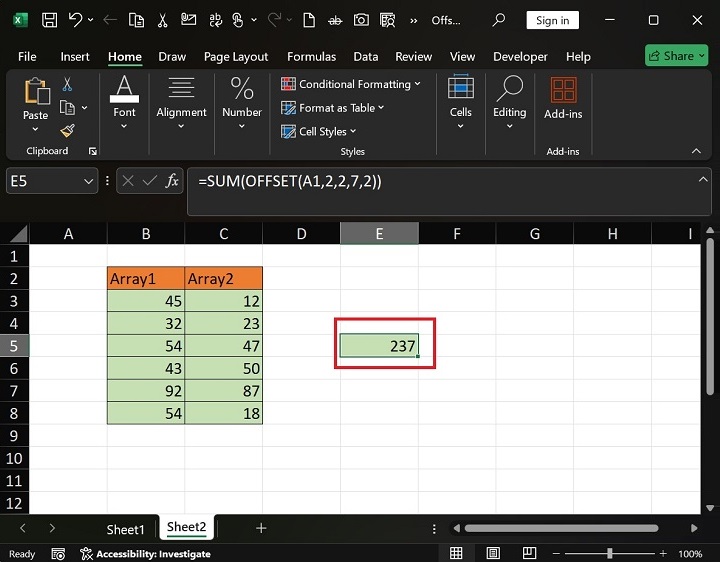Click the Sign in button
This screenshot has width=720, height=562.
tap(552, 20)
